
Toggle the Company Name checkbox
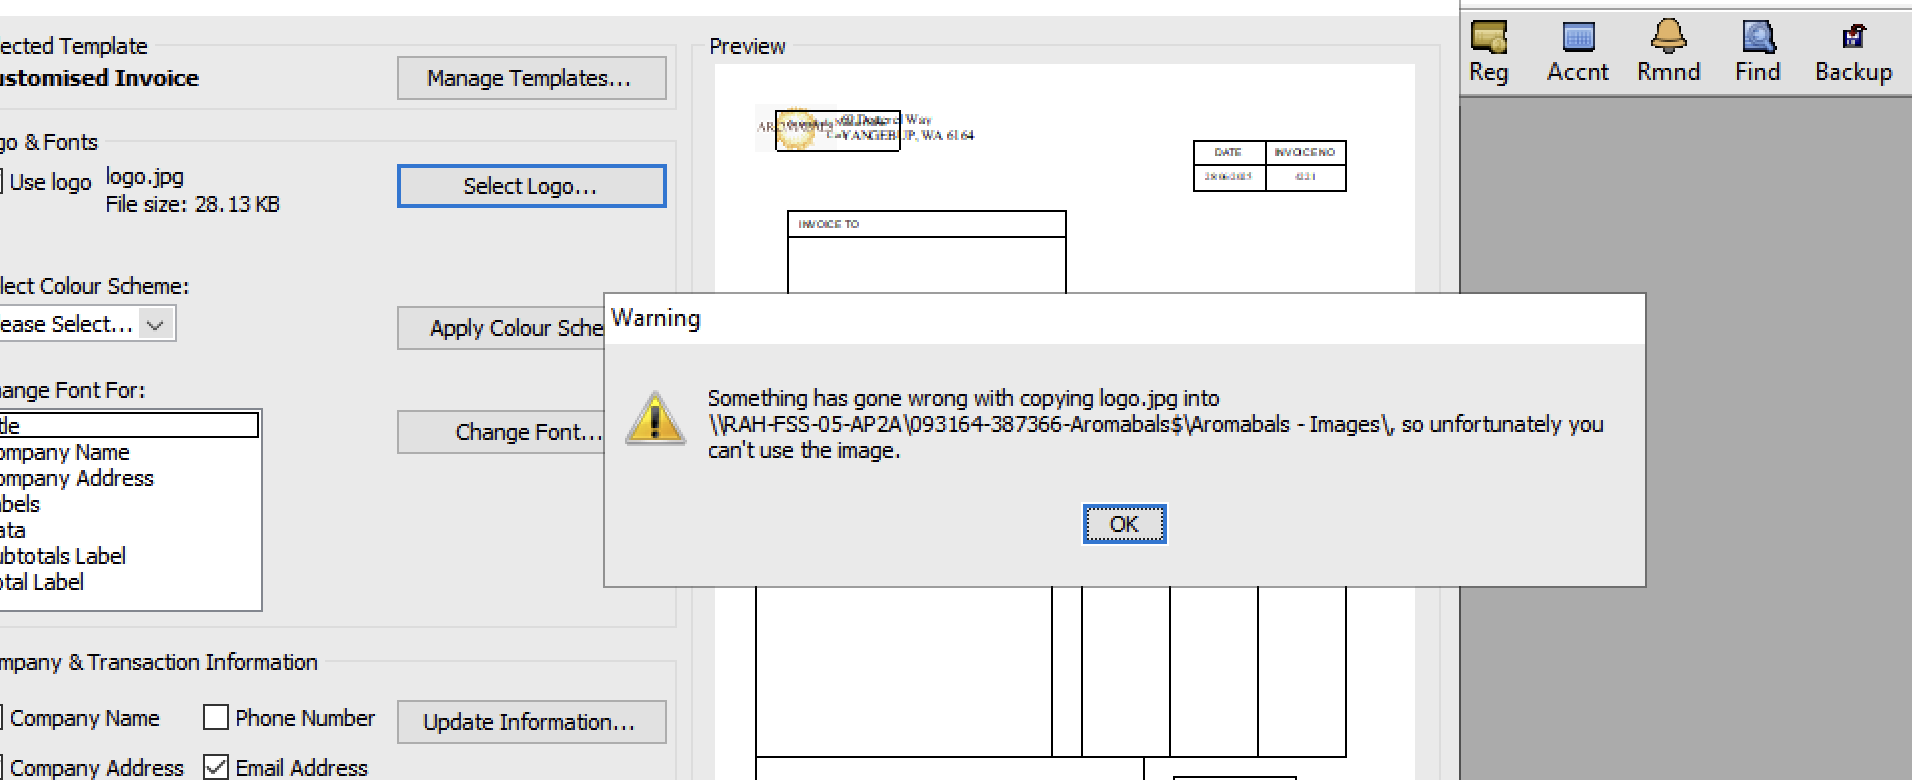point(1,718)
